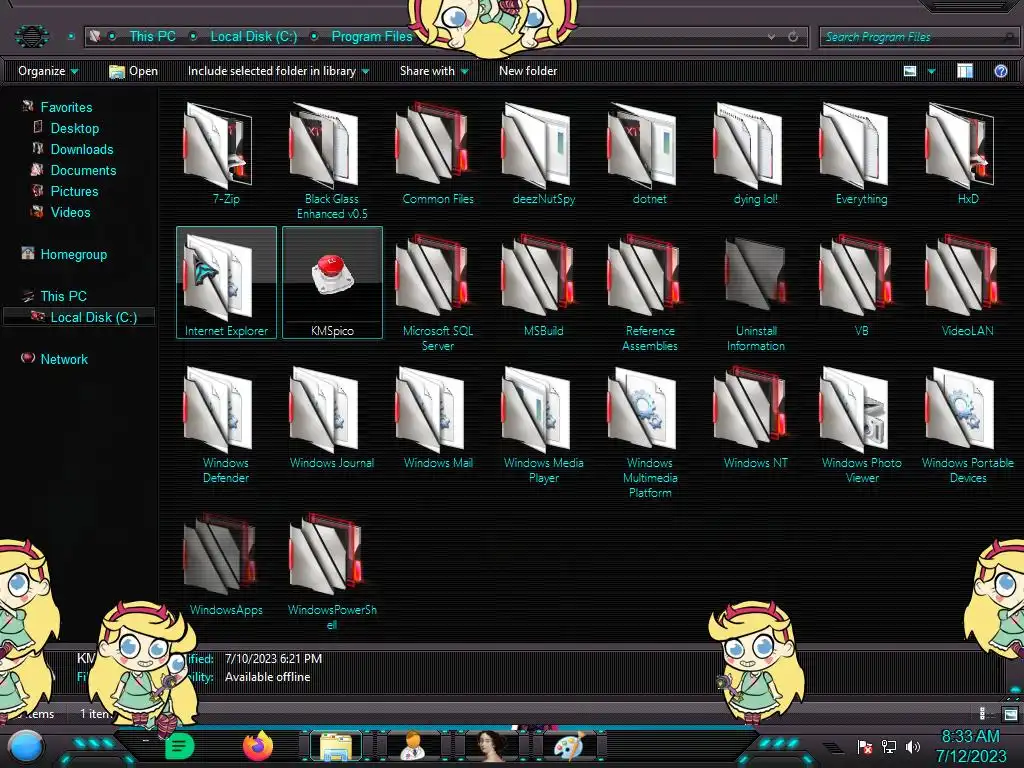Image resolution: width=1024 pixels, height=768 pixels.
Task: Open the Paint palette taskbar icon
Action: point(569,746)
